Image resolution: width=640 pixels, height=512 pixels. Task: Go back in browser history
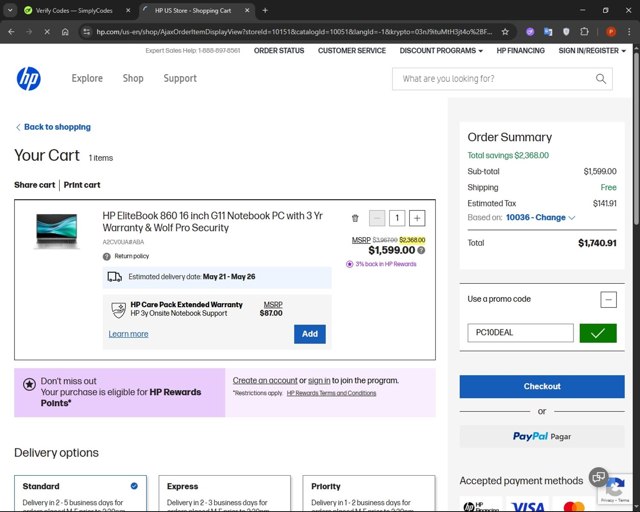coord(11,31)
